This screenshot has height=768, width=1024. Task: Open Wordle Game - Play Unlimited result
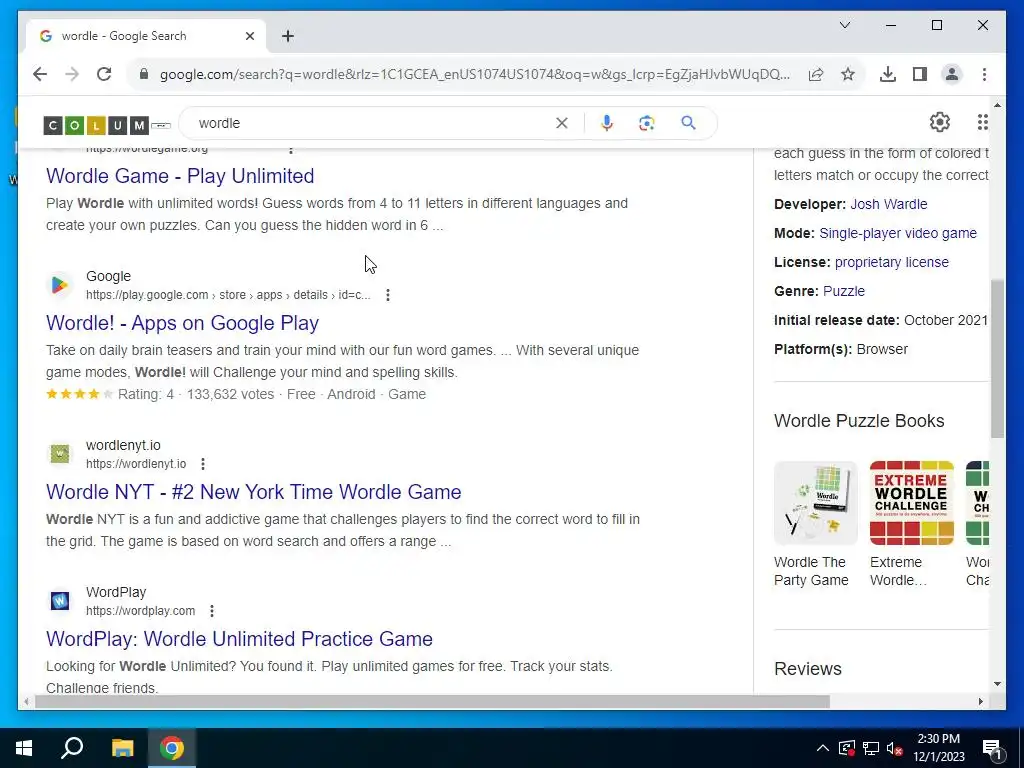180,176
